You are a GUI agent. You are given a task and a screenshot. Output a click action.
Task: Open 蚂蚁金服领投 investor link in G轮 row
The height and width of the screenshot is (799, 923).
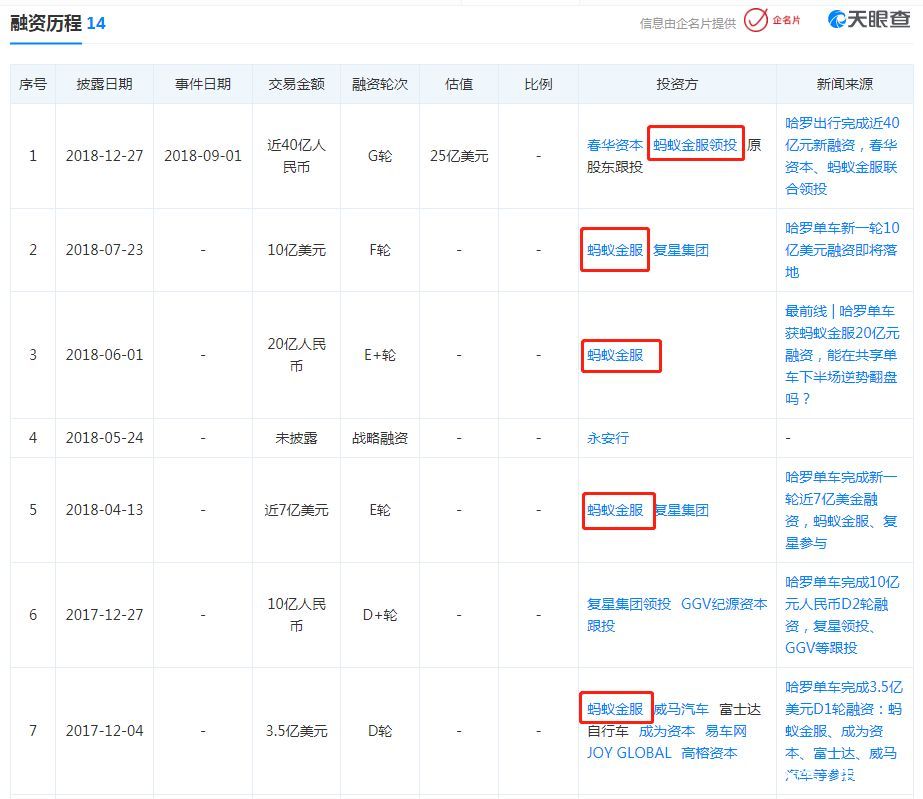tap(695, 145)
